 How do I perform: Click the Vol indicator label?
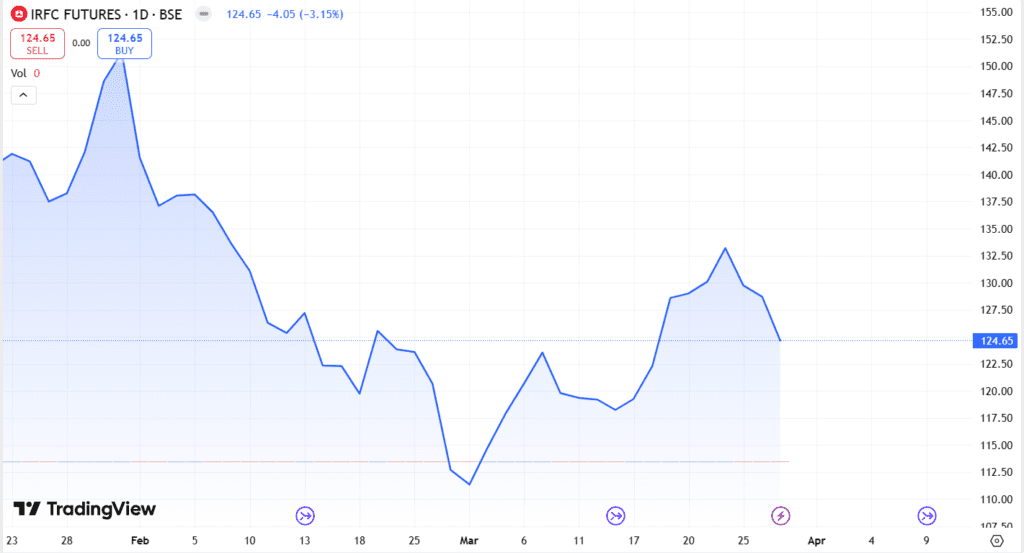click(x=18, y=73)
